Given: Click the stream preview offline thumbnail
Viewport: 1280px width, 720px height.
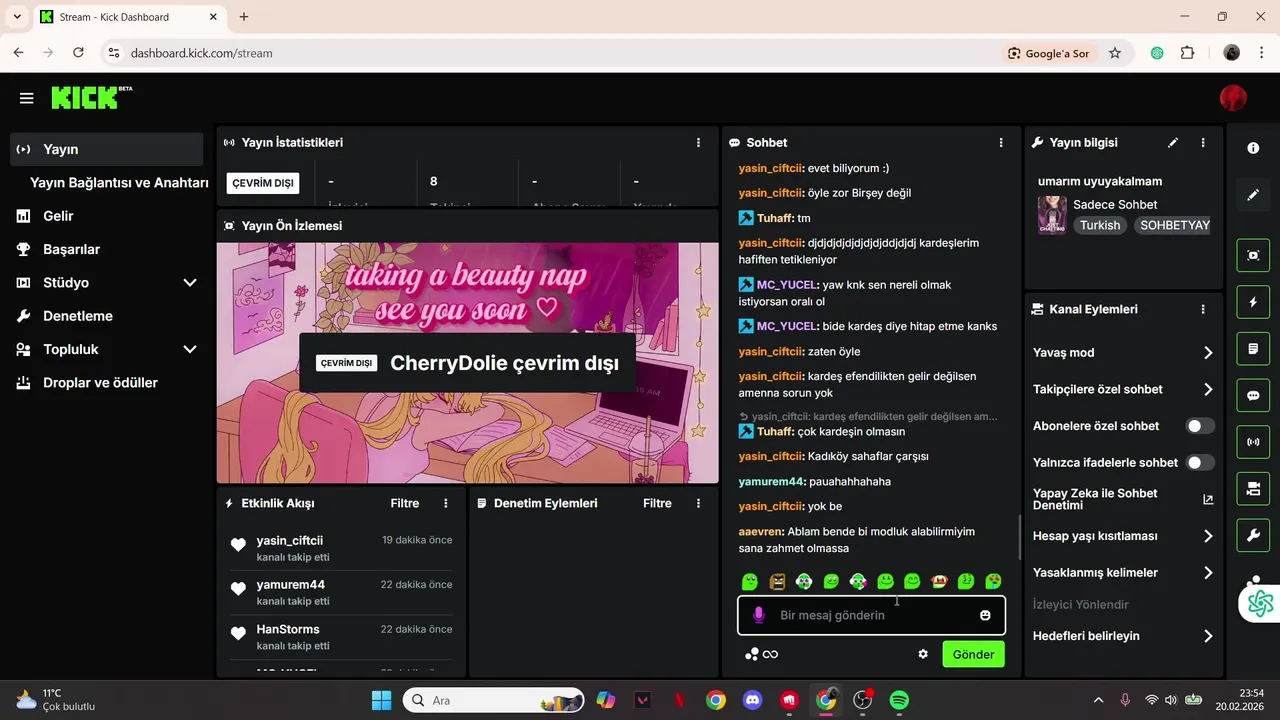Looking at the screenshot, I should click(468, 363).
